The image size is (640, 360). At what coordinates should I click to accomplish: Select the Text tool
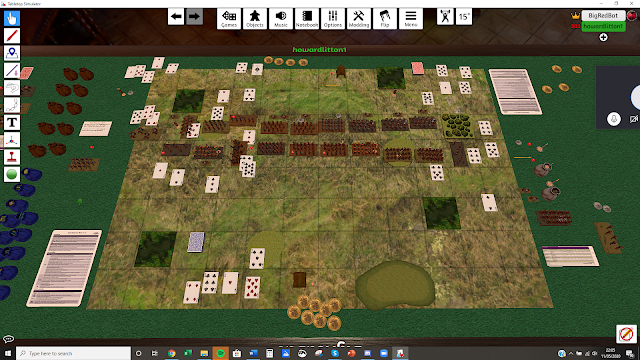pyautogui.click(x=12, y=122)
